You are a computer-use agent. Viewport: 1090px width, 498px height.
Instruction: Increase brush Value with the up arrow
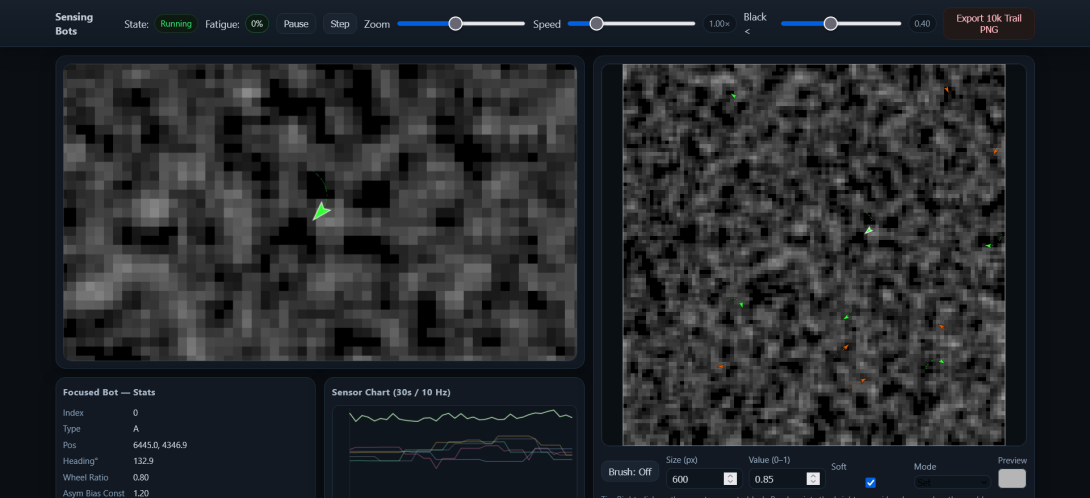813,475
